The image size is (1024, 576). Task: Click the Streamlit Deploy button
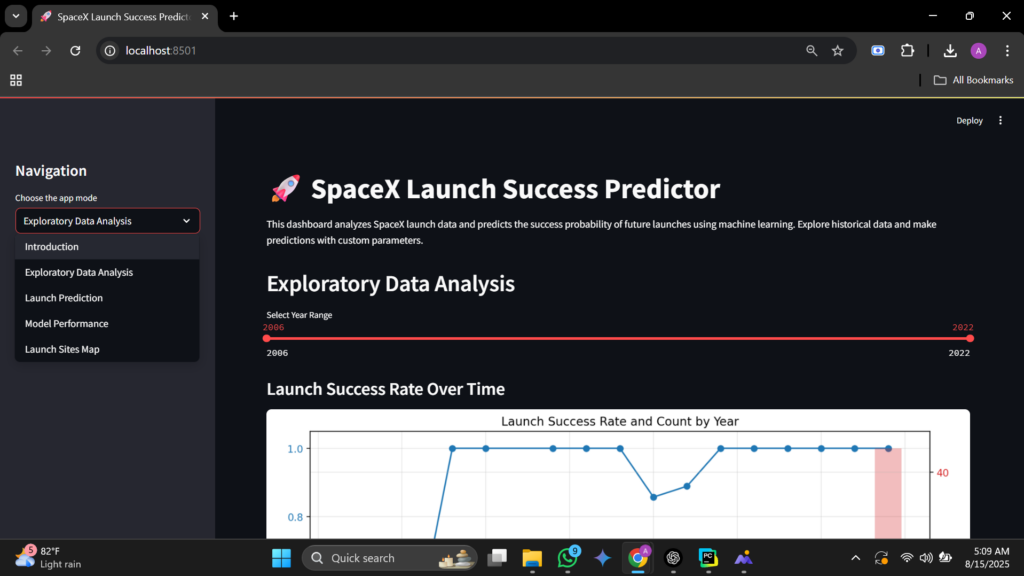tap(969, 120)
